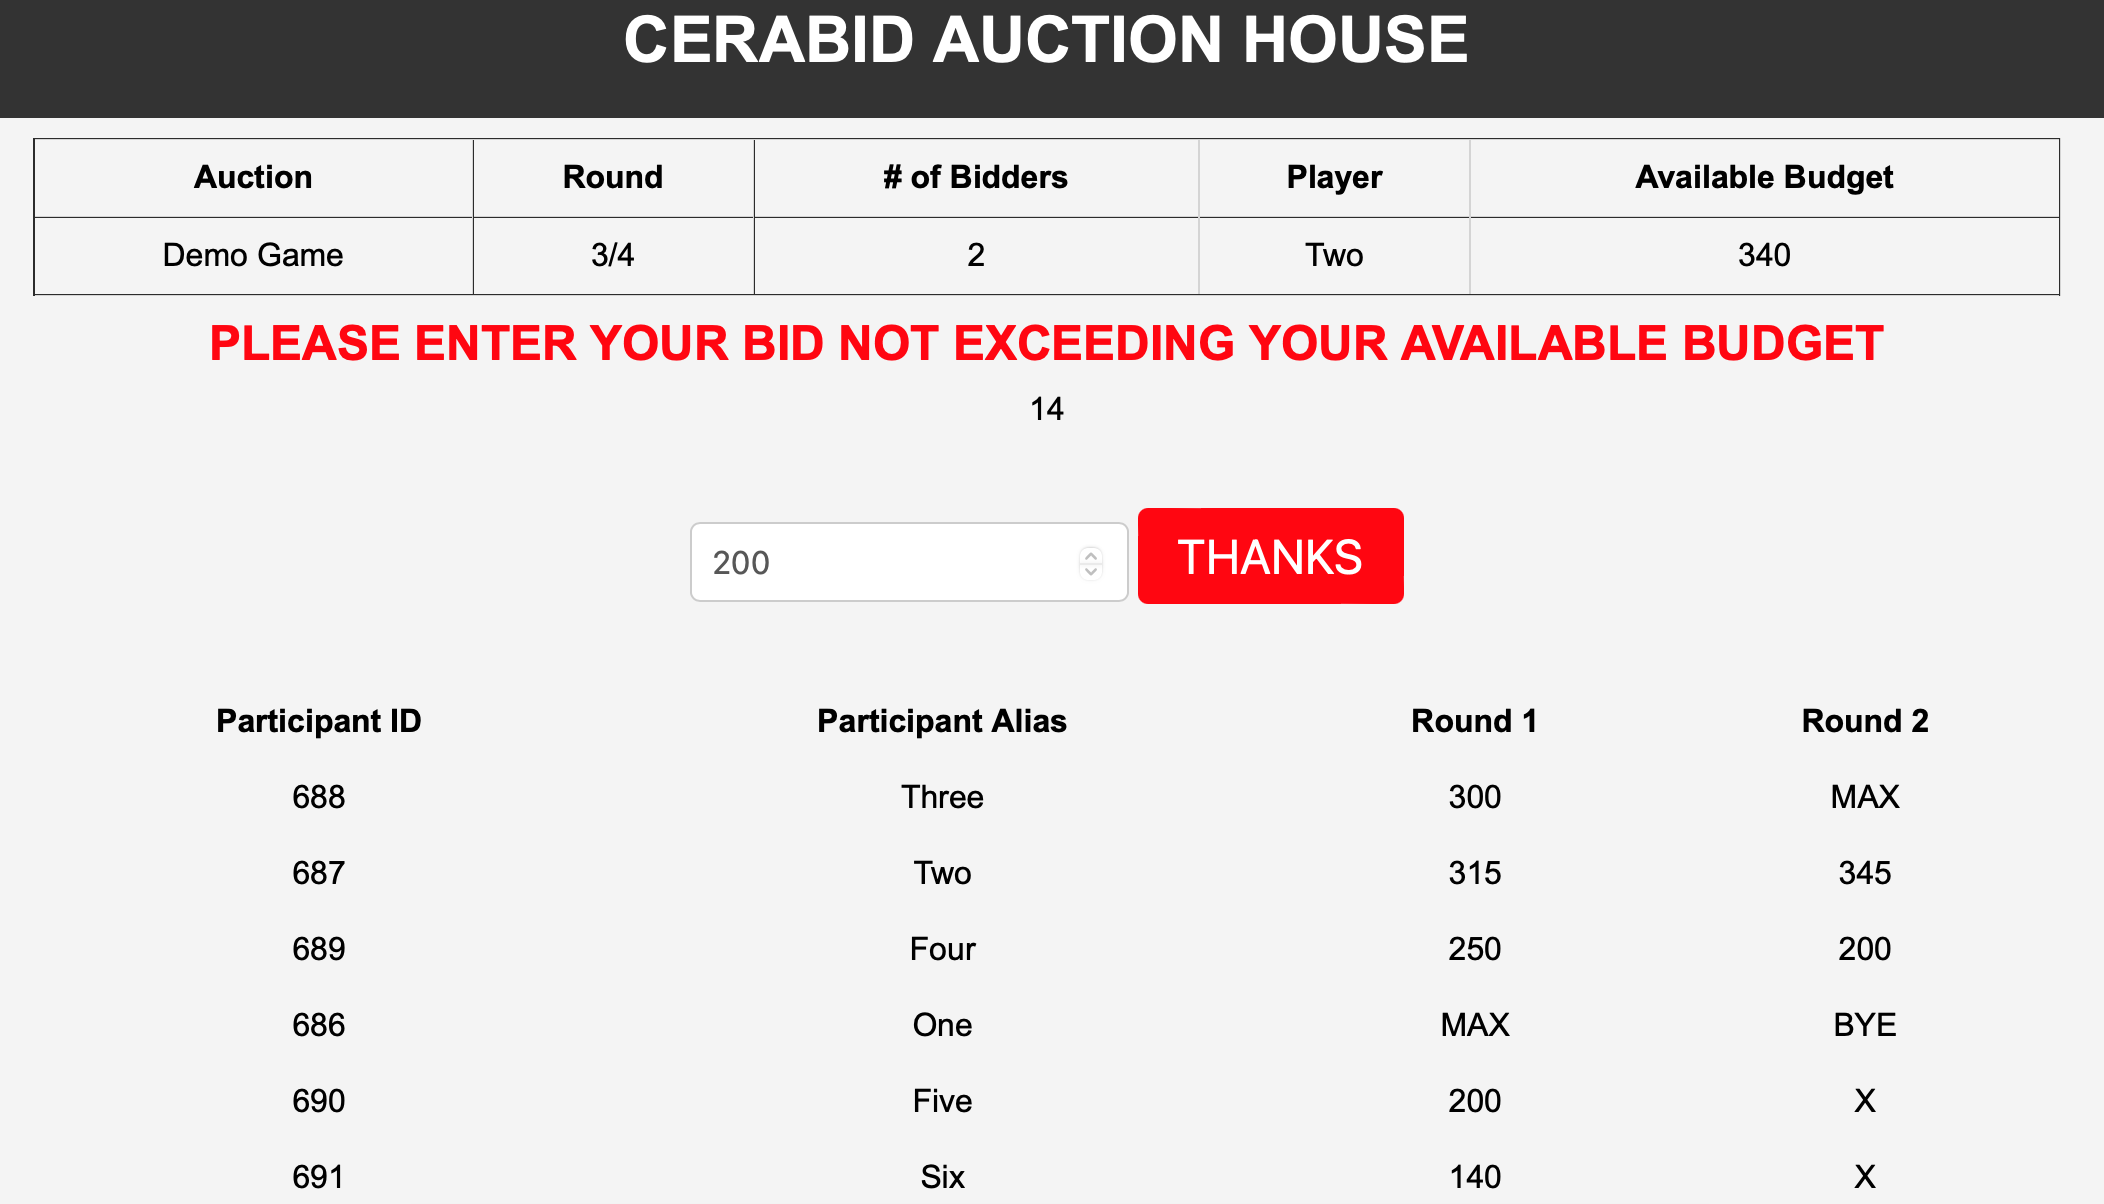Click the Participant Alias column heading
The height and width of the screenshot is (1204, 2104).
click(941, 721)
